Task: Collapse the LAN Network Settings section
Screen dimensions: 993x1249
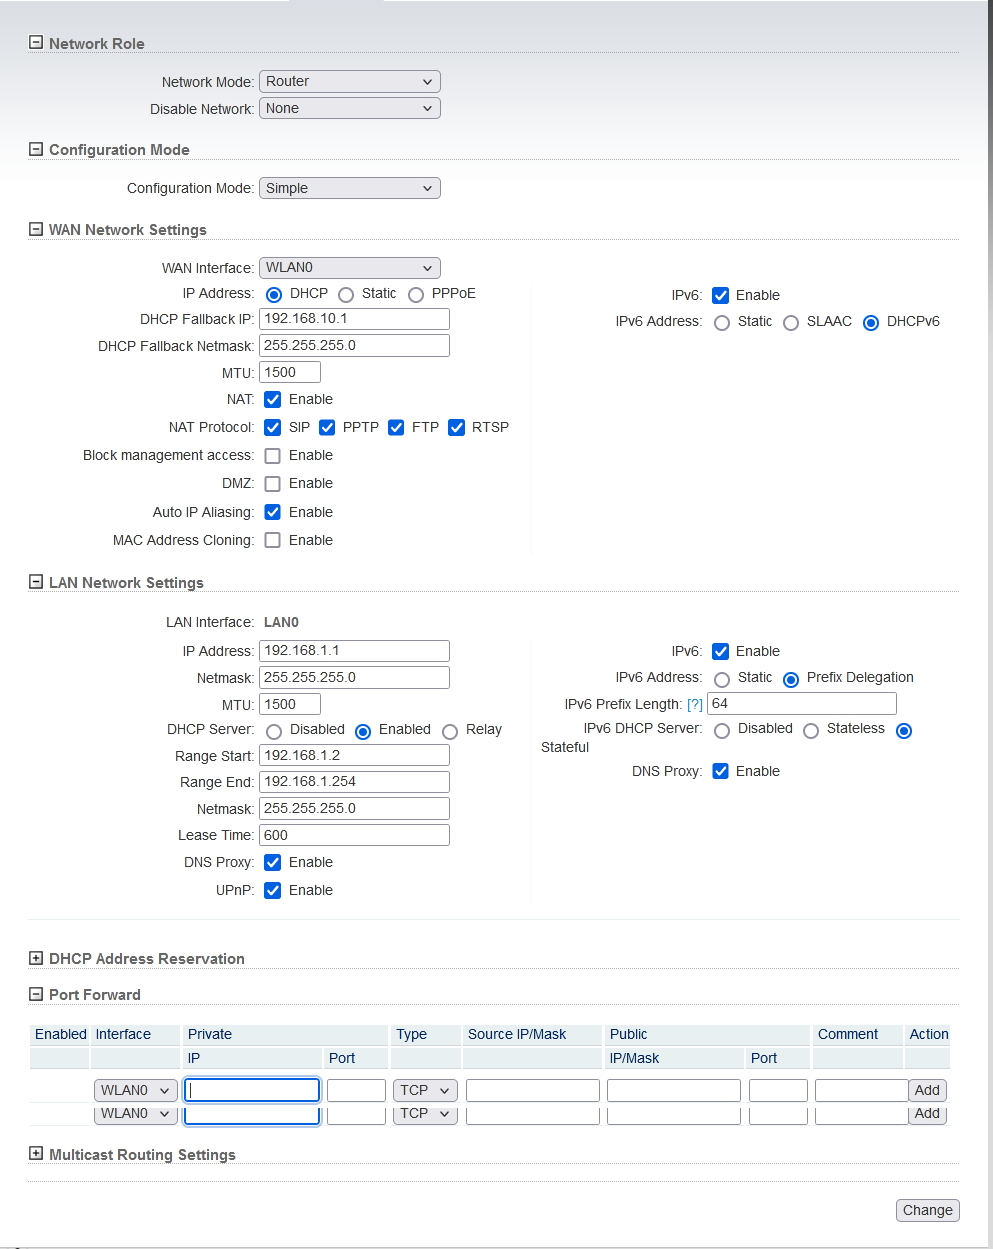Action: pyautogui.click(x=36, y=582)
